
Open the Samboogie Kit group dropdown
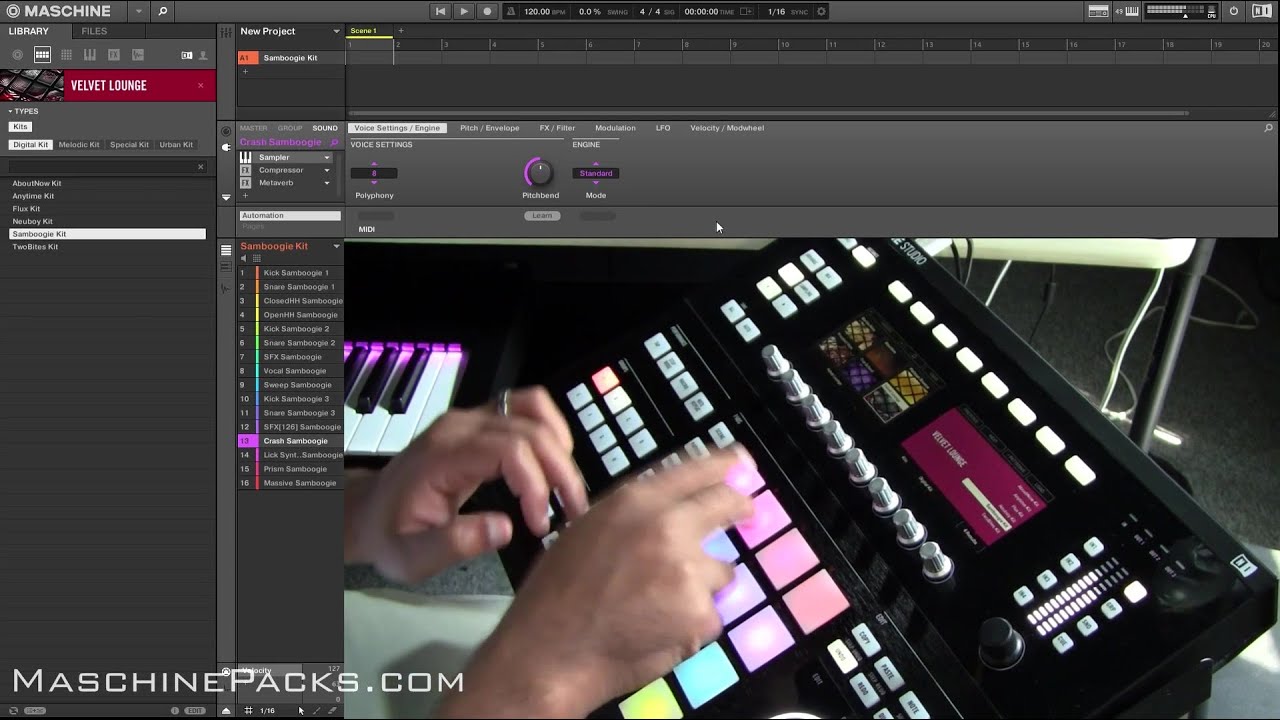tap(337, 246)
